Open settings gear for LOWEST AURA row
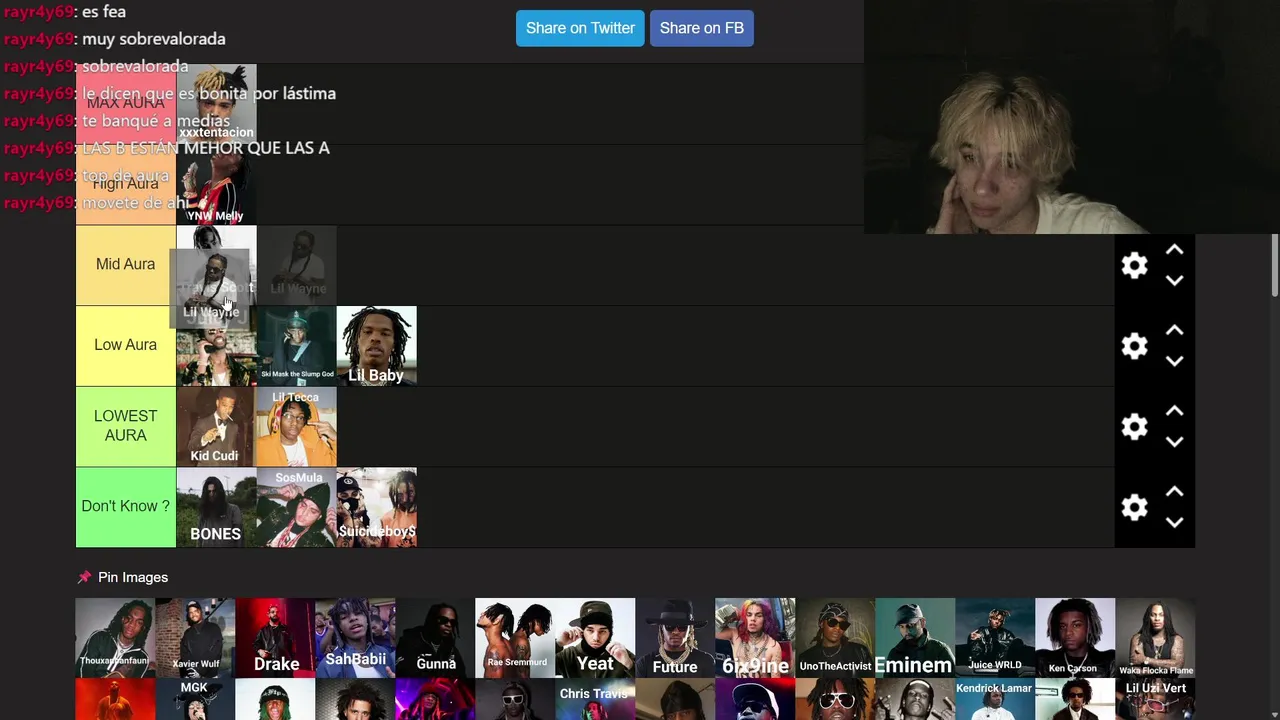1280x720 pixels. [1134, 427]
